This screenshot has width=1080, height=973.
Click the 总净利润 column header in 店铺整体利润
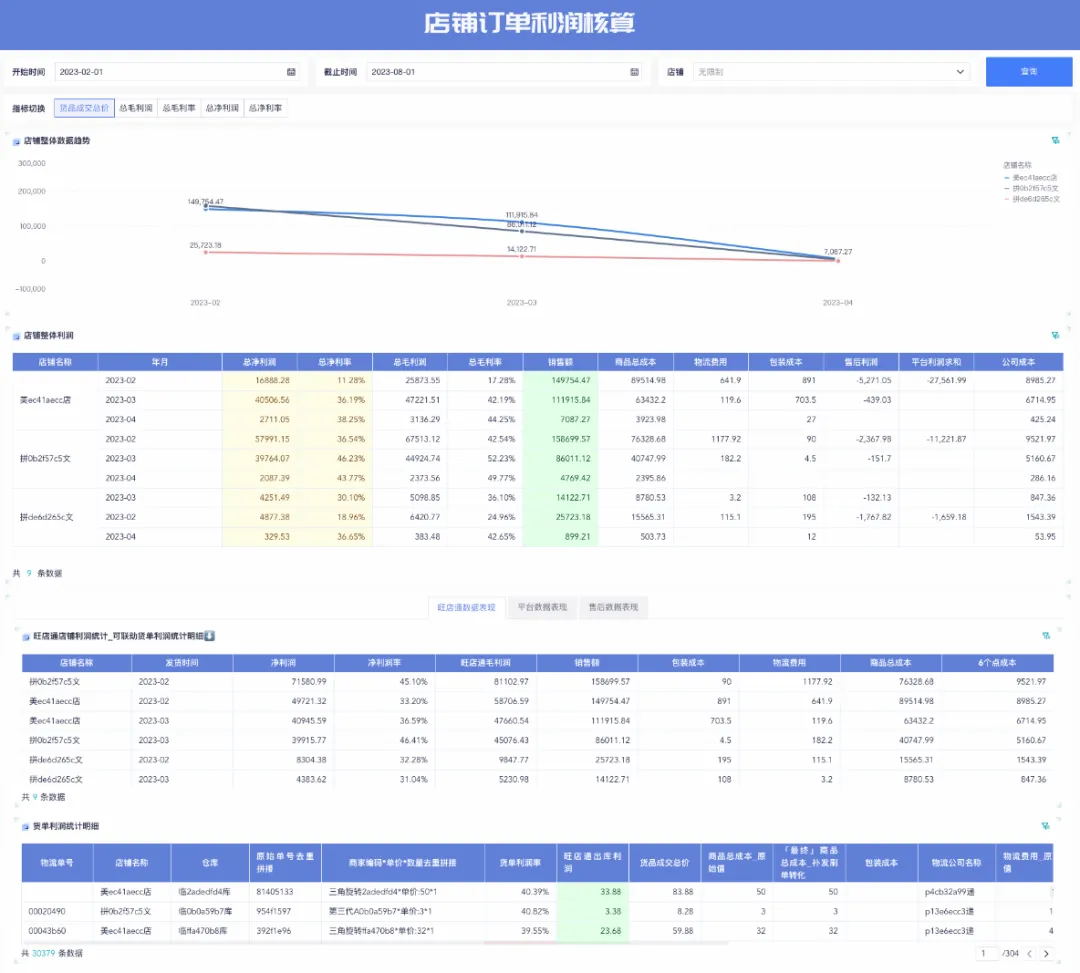pyautogui.click(x=260, y=362)
